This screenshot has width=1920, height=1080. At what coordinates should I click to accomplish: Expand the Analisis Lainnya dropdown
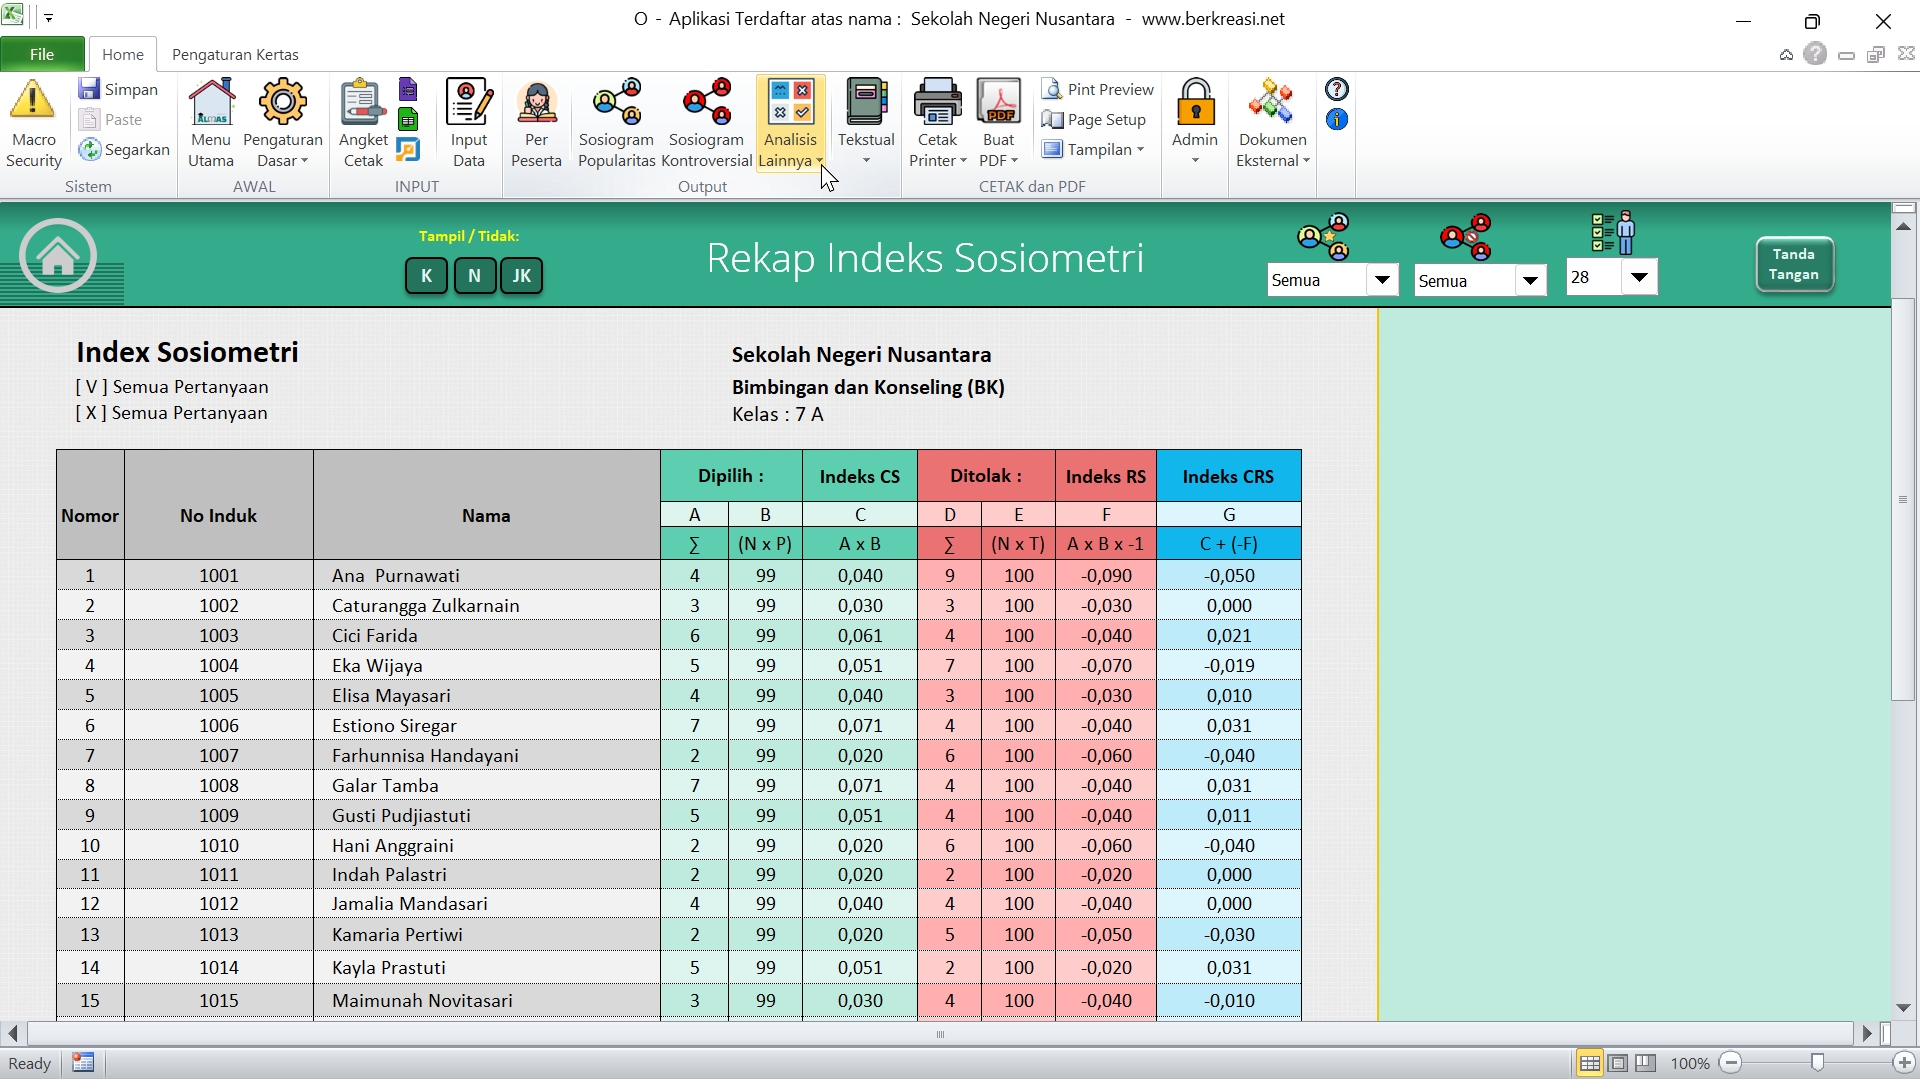(x=819, y=161)
